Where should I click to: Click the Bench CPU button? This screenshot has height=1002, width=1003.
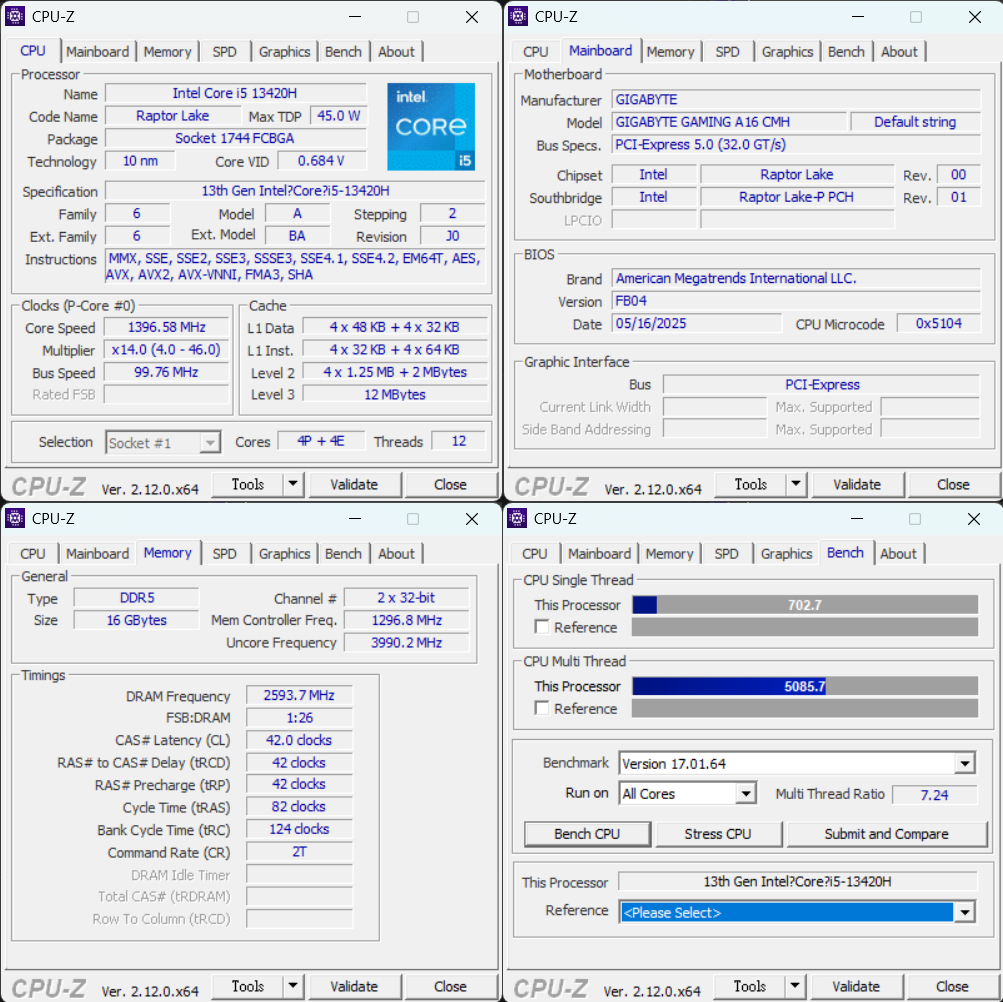point(587,834)
